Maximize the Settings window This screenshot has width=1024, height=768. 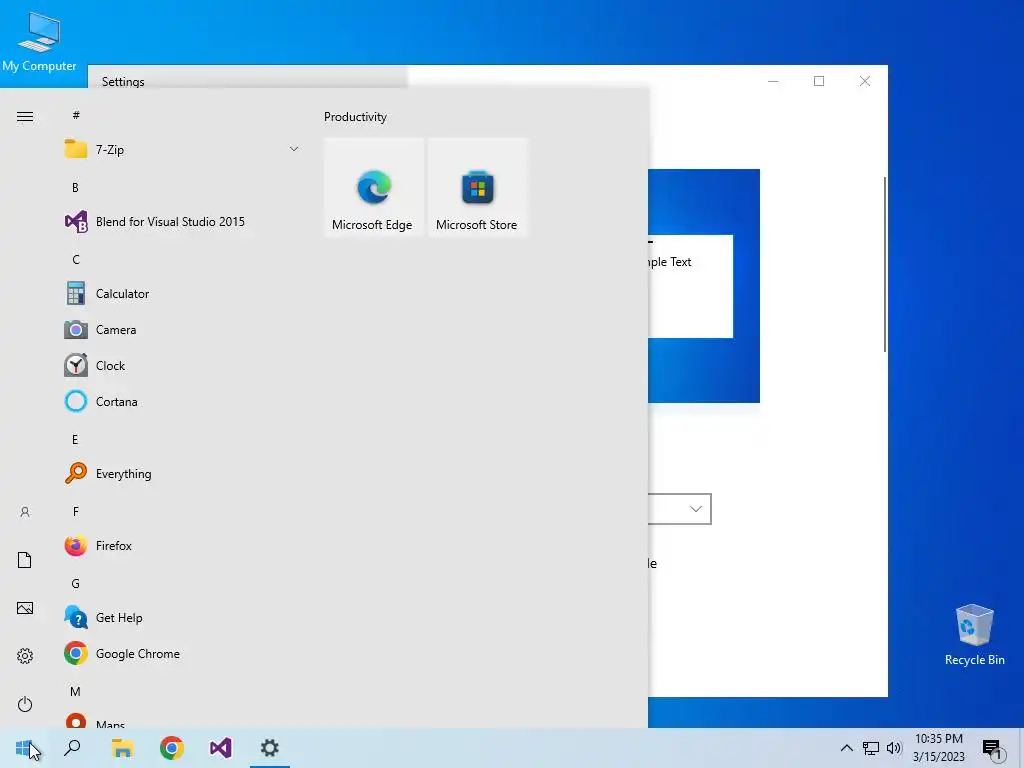(x=819, y=81)
